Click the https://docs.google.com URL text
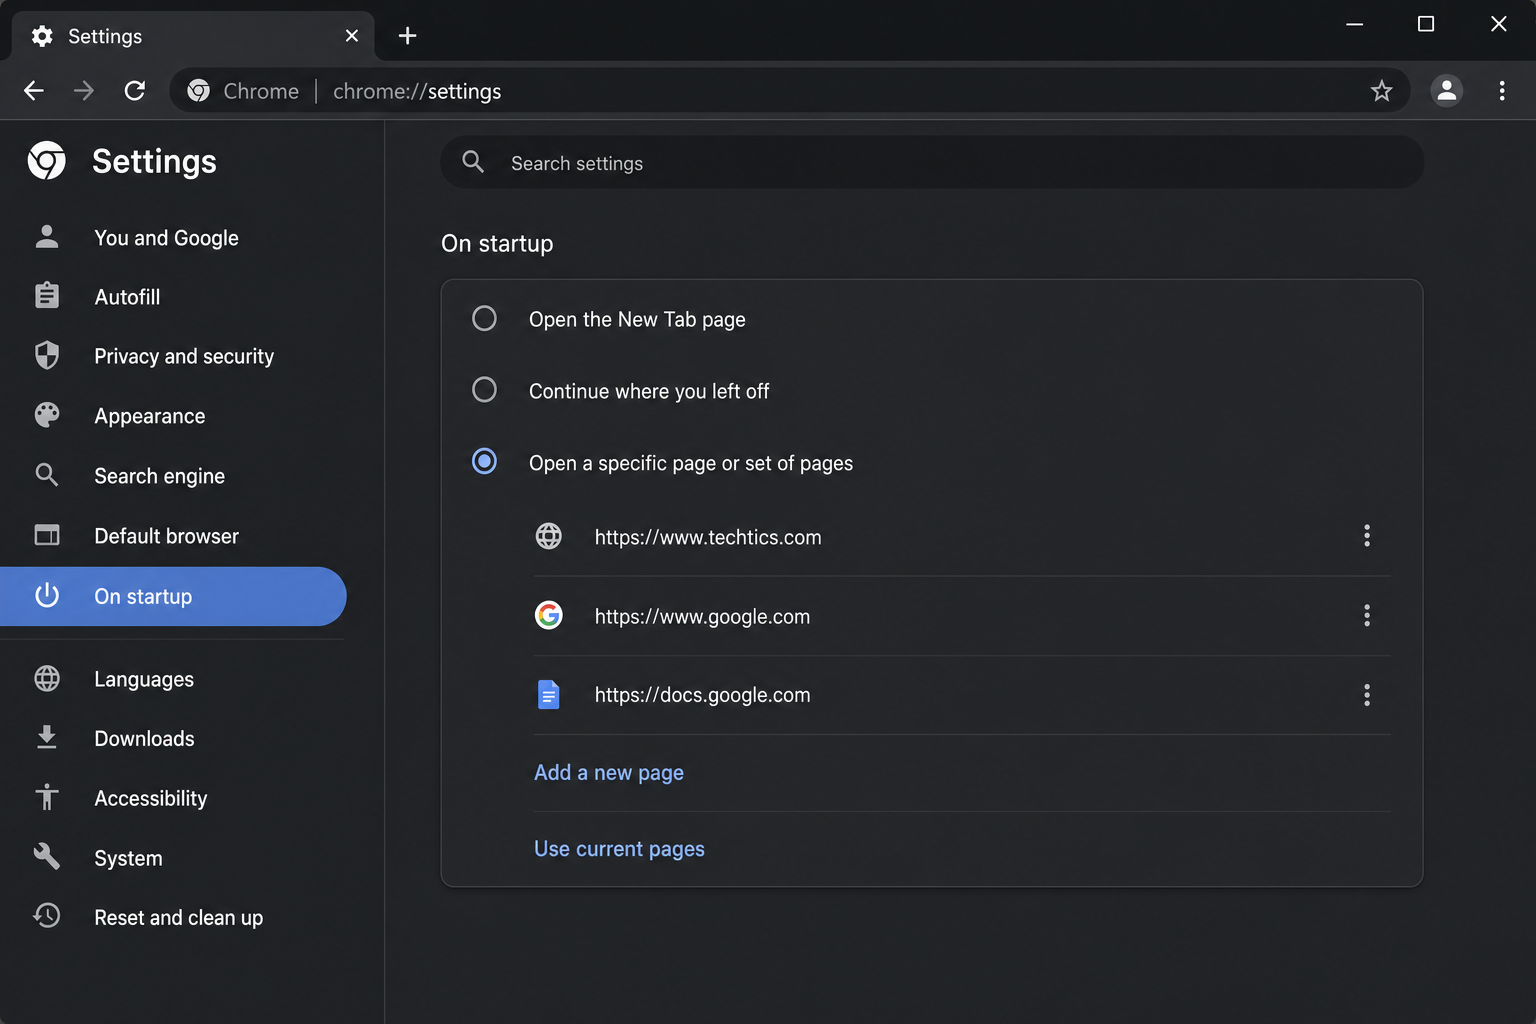The width and height of the screenshot is (1536, 1024). coord(702,695)
